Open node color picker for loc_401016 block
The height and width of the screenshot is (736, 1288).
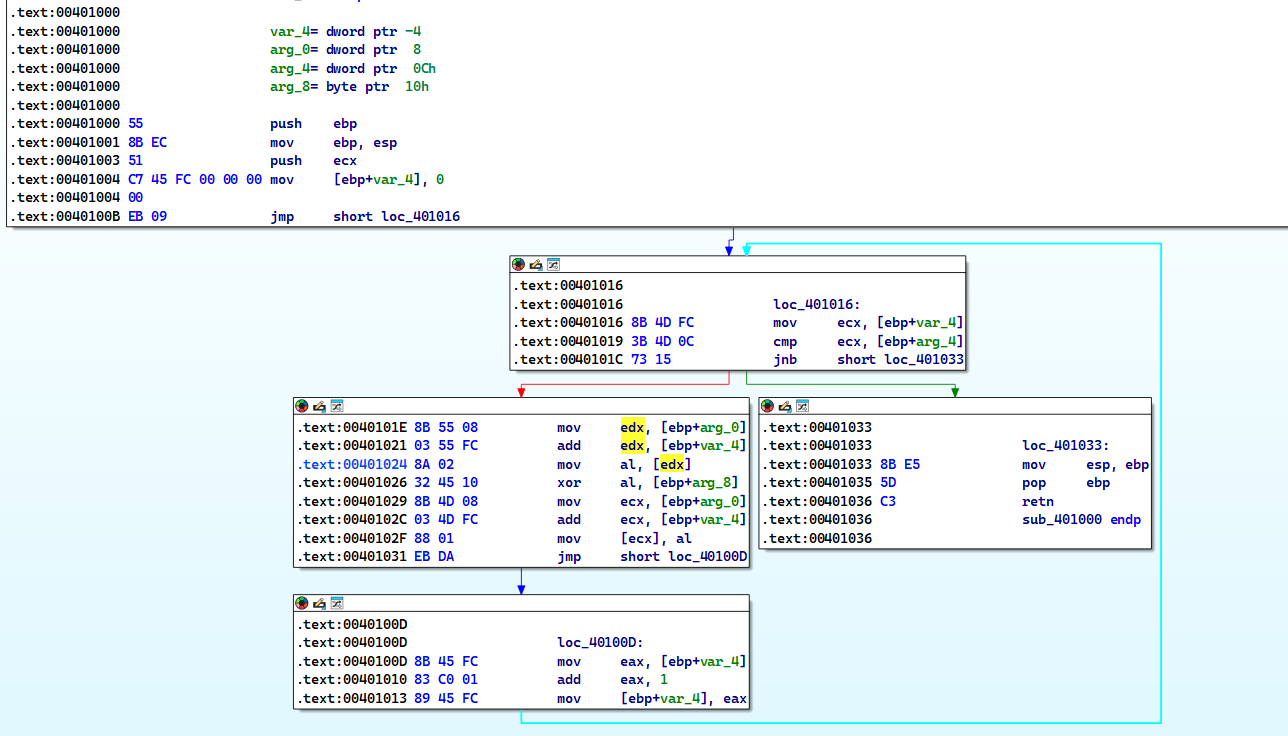coord(518,265)
